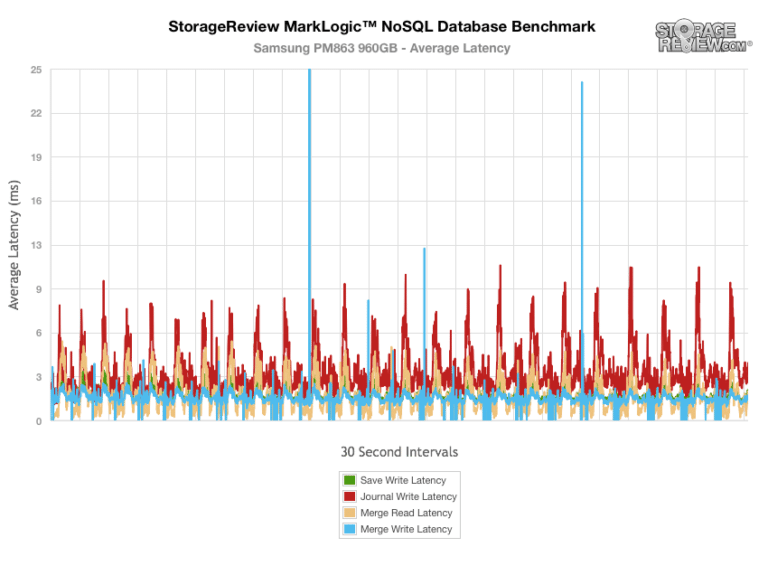Click the 3 y-axis value
This screenshot has width=768, height=566.
39,377
